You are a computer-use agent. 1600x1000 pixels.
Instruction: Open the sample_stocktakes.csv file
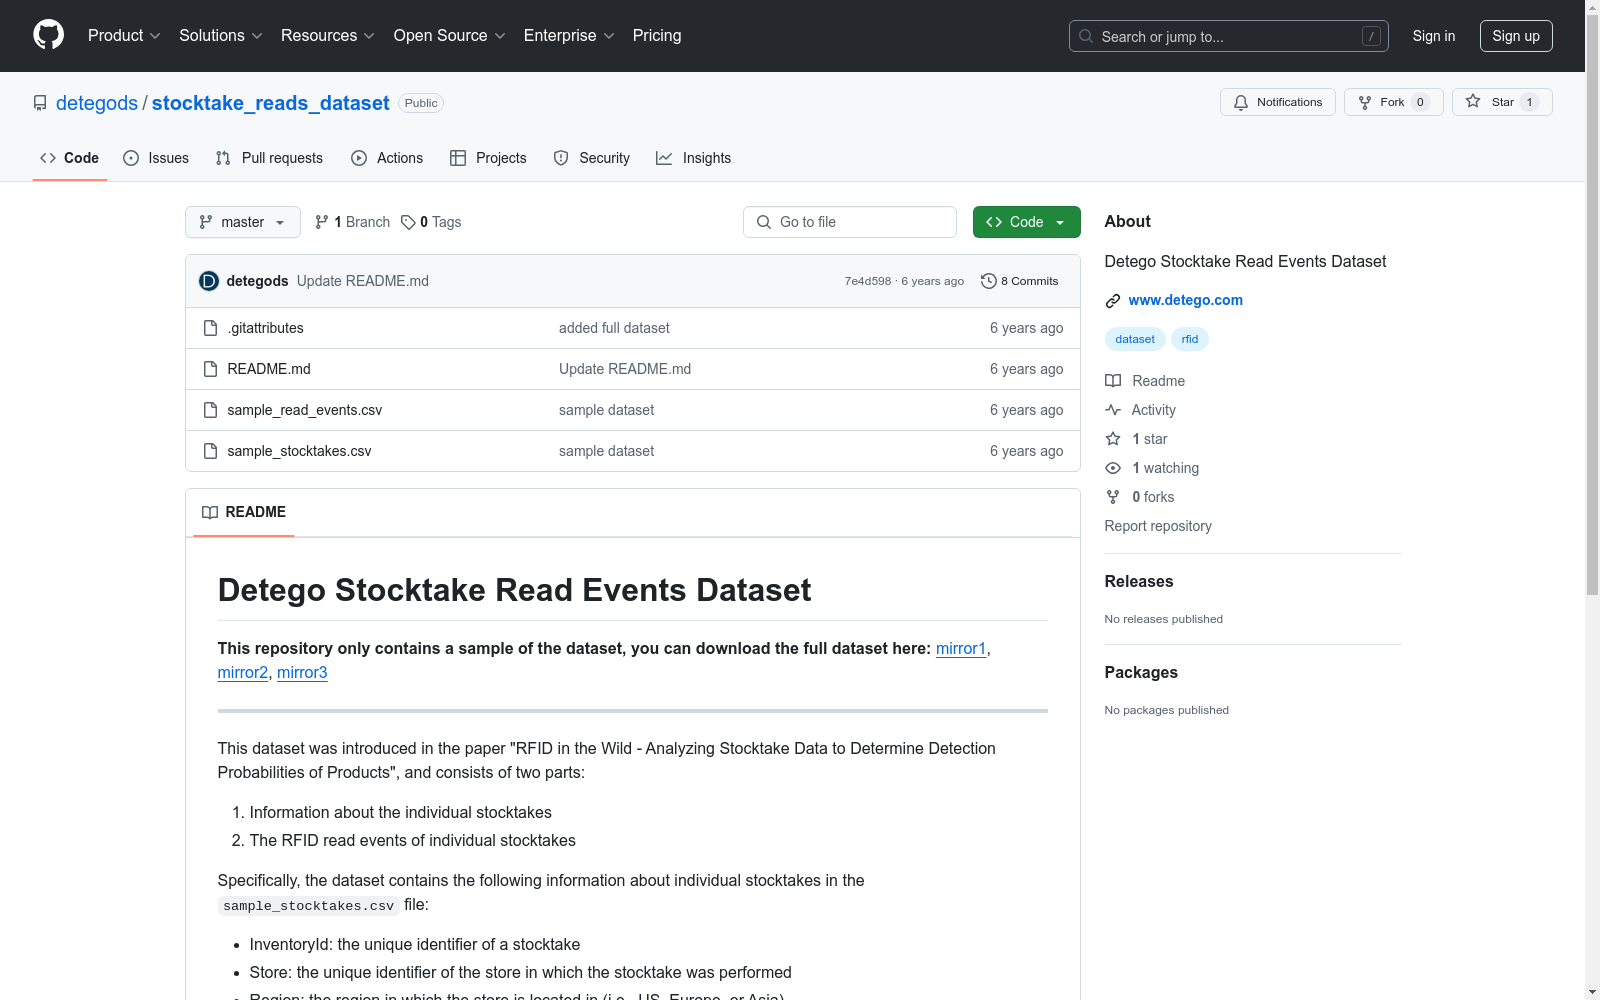pos(299,451)
